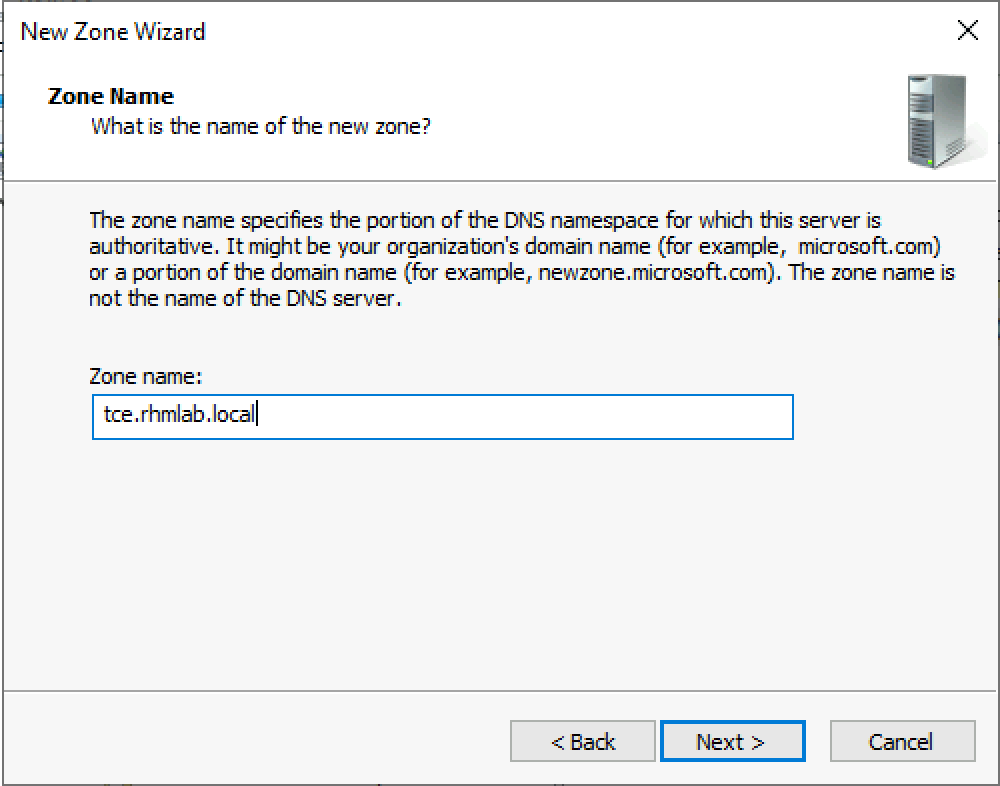This screenshot has height=786, width=1000.
Task: Click the Next > button
Action: pyautogui.click(x=733, y=741)
